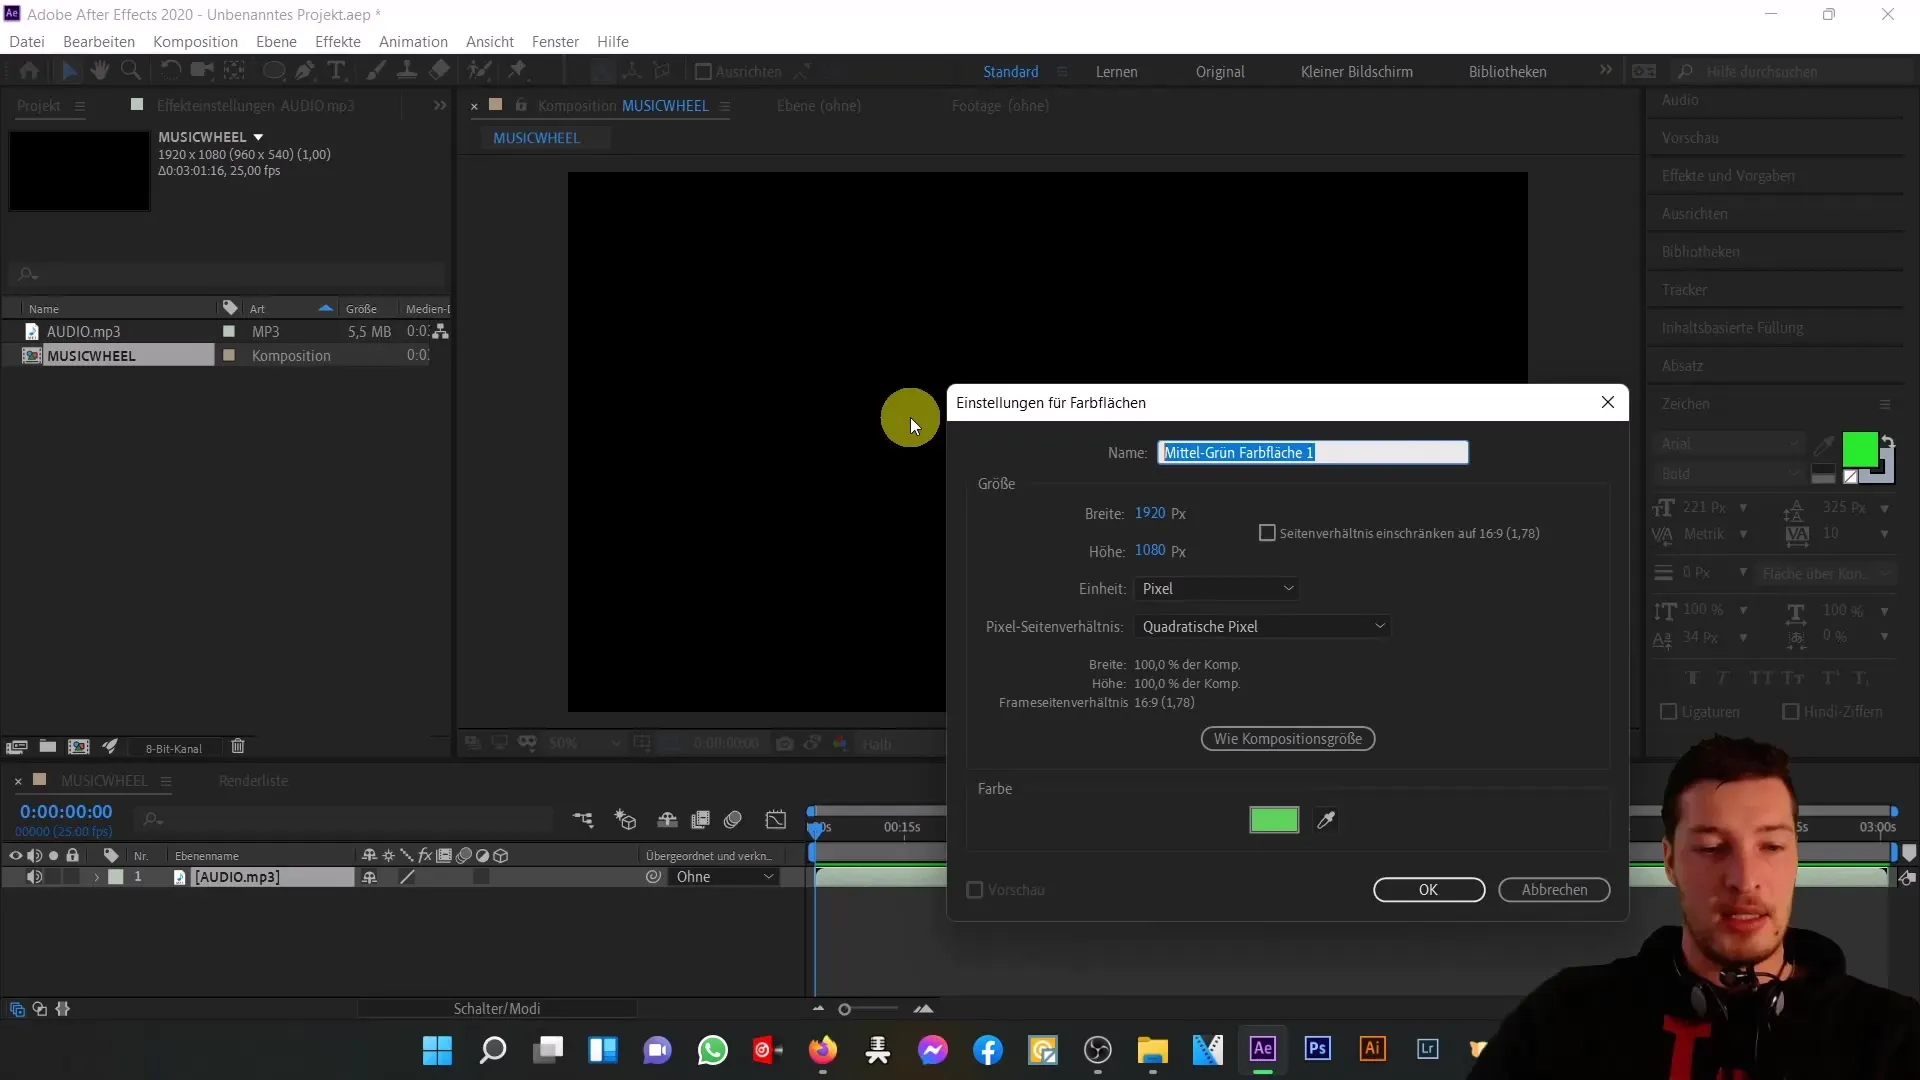The width and height of the screenshot is (1920, 1080).
Task: Toggle the Ausrichten snapping checkbox
Action: tap(703, 72)
